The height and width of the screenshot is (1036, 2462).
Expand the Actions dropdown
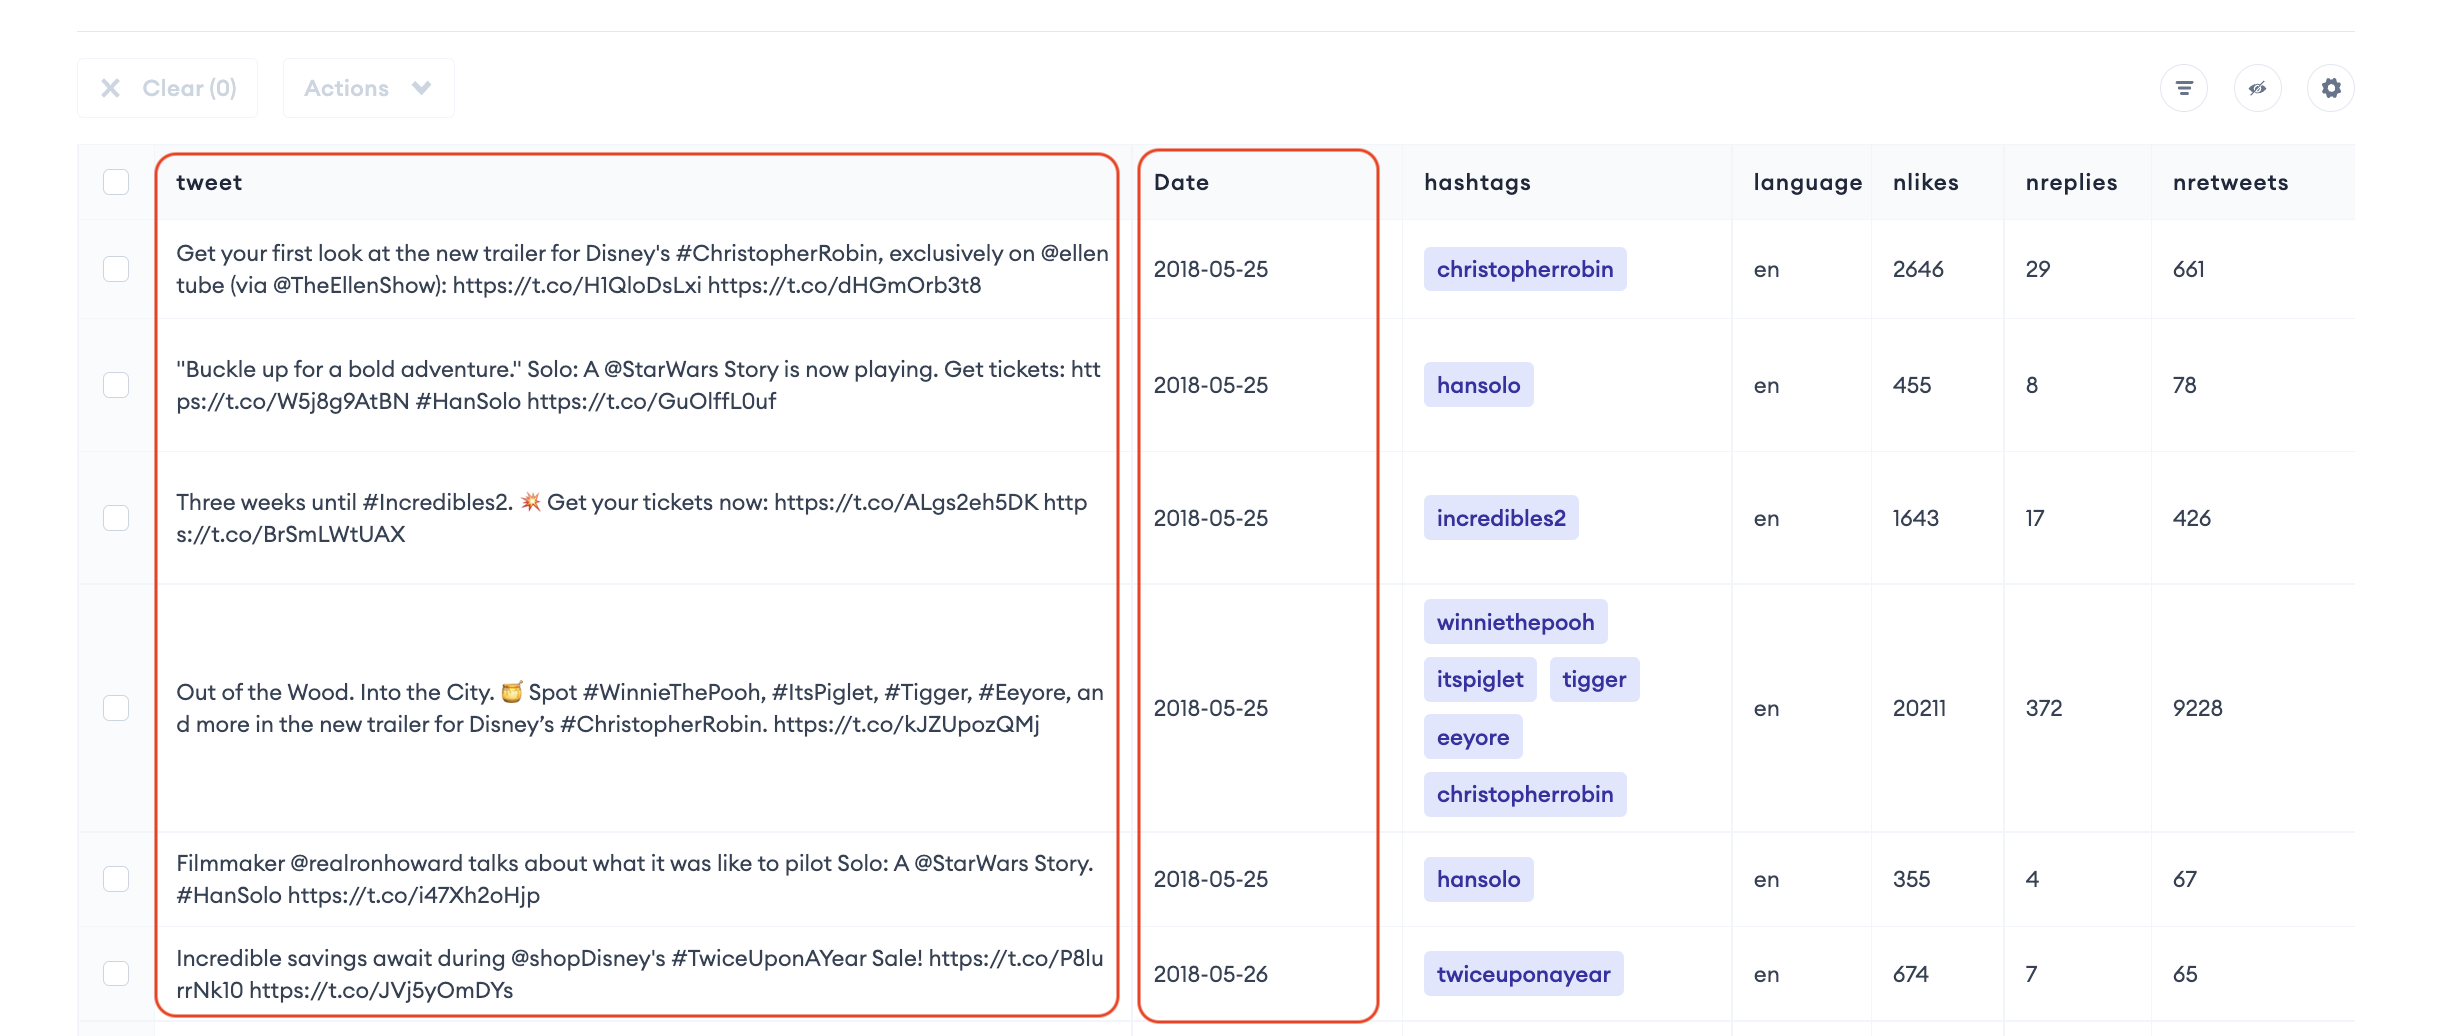[x=368, y=88]
